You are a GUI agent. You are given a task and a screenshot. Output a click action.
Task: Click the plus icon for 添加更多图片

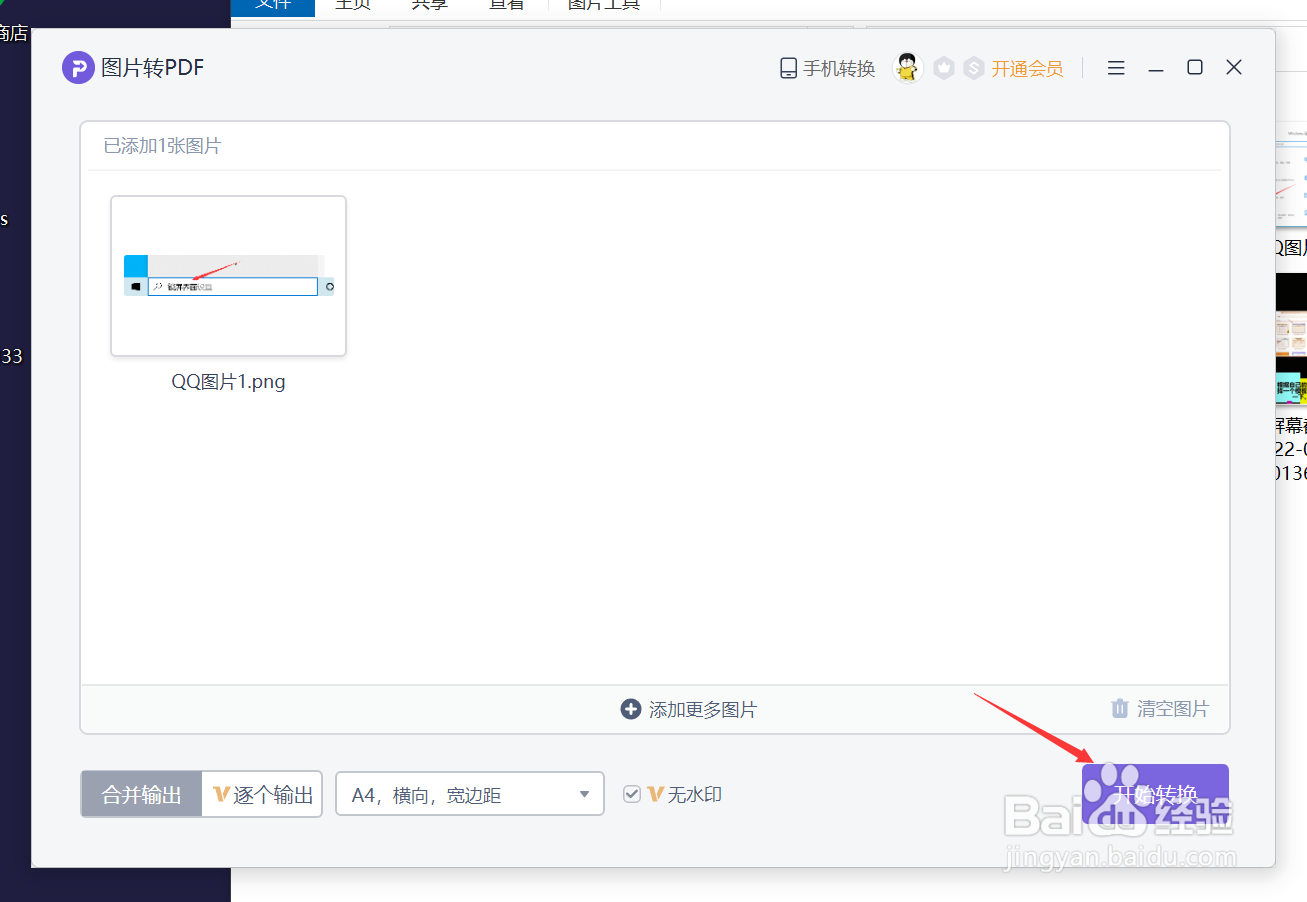click(630, 709)
